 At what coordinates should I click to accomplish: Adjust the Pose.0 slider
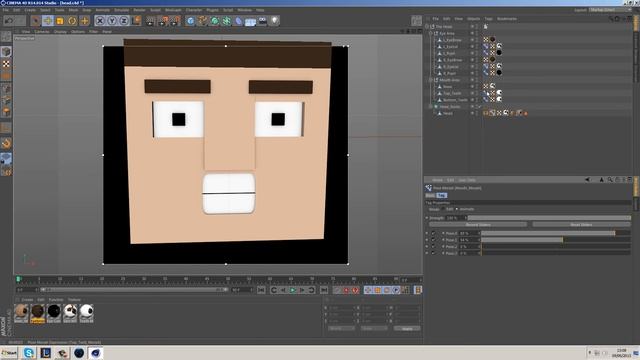click(x=556, y=233)
